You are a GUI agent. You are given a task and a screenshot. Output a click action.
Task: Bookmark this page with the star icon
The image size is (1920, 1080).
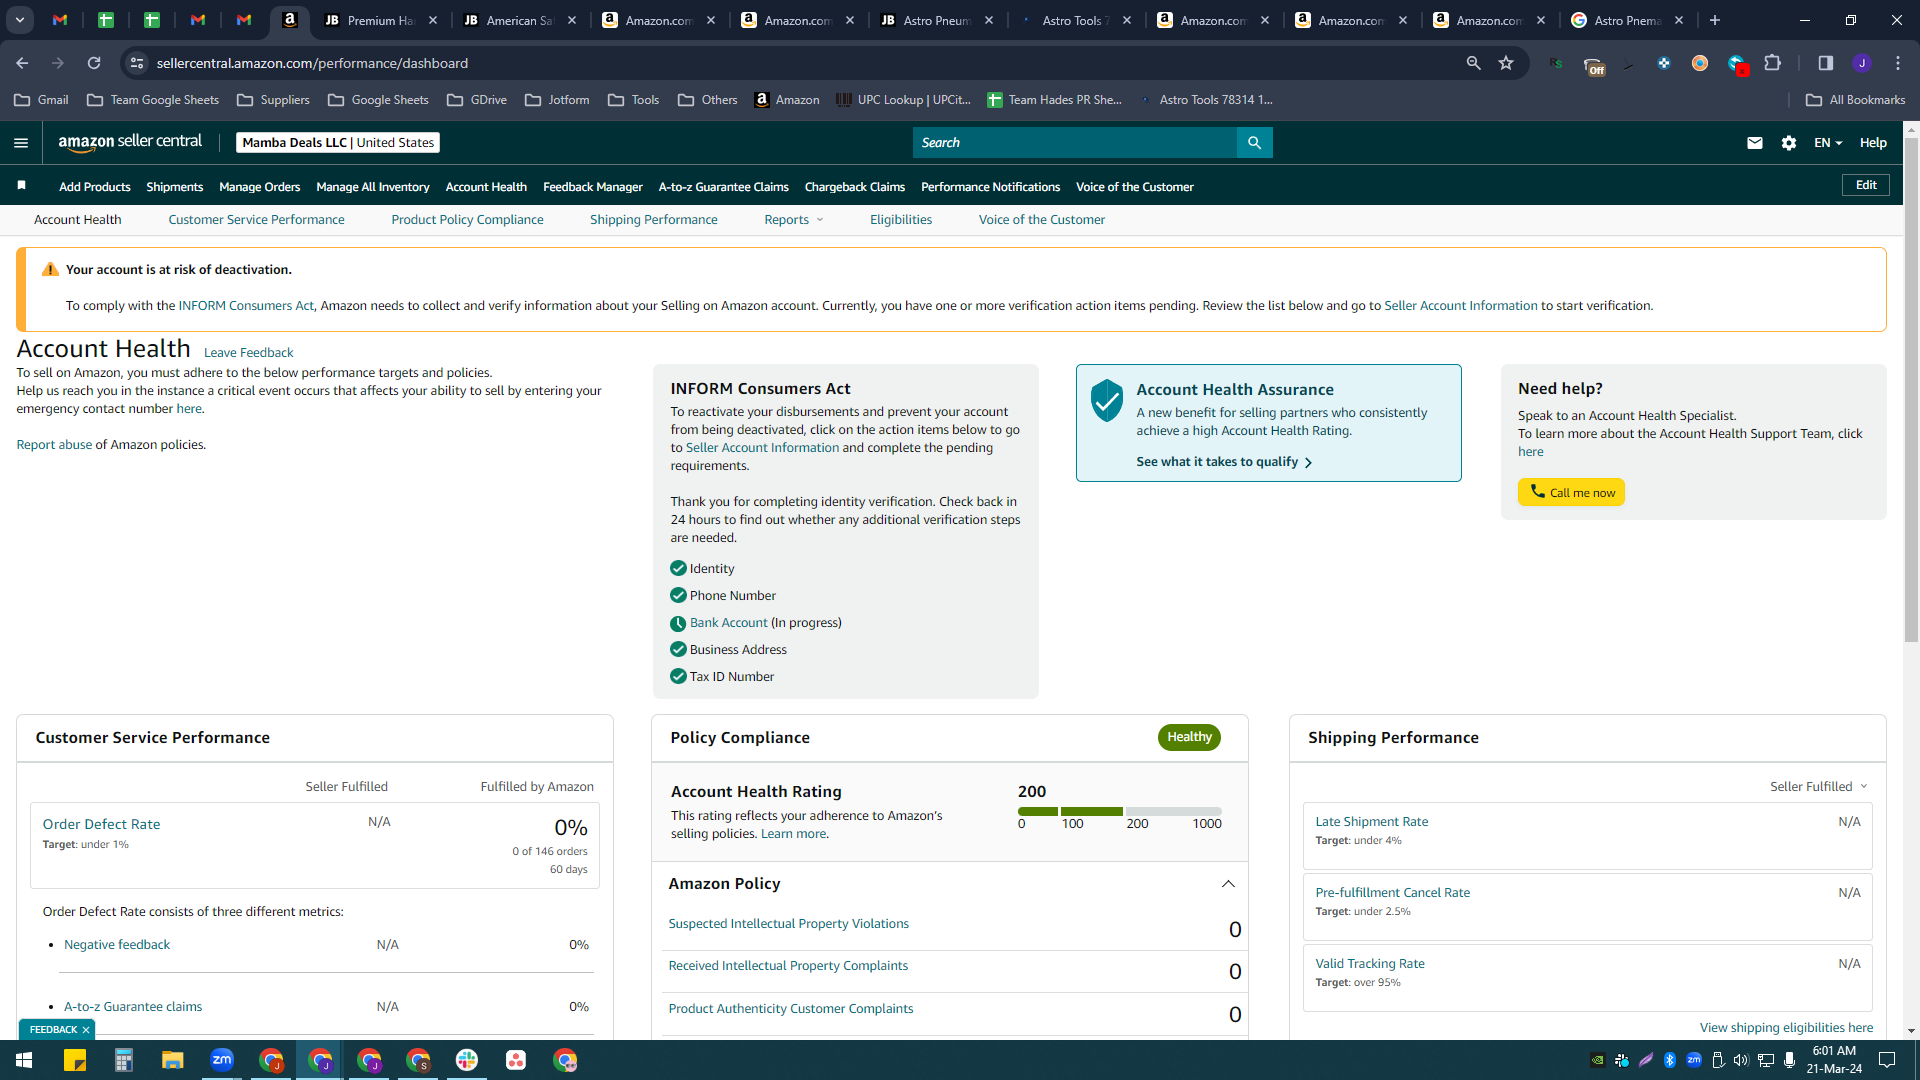[x=1506, y=63]
